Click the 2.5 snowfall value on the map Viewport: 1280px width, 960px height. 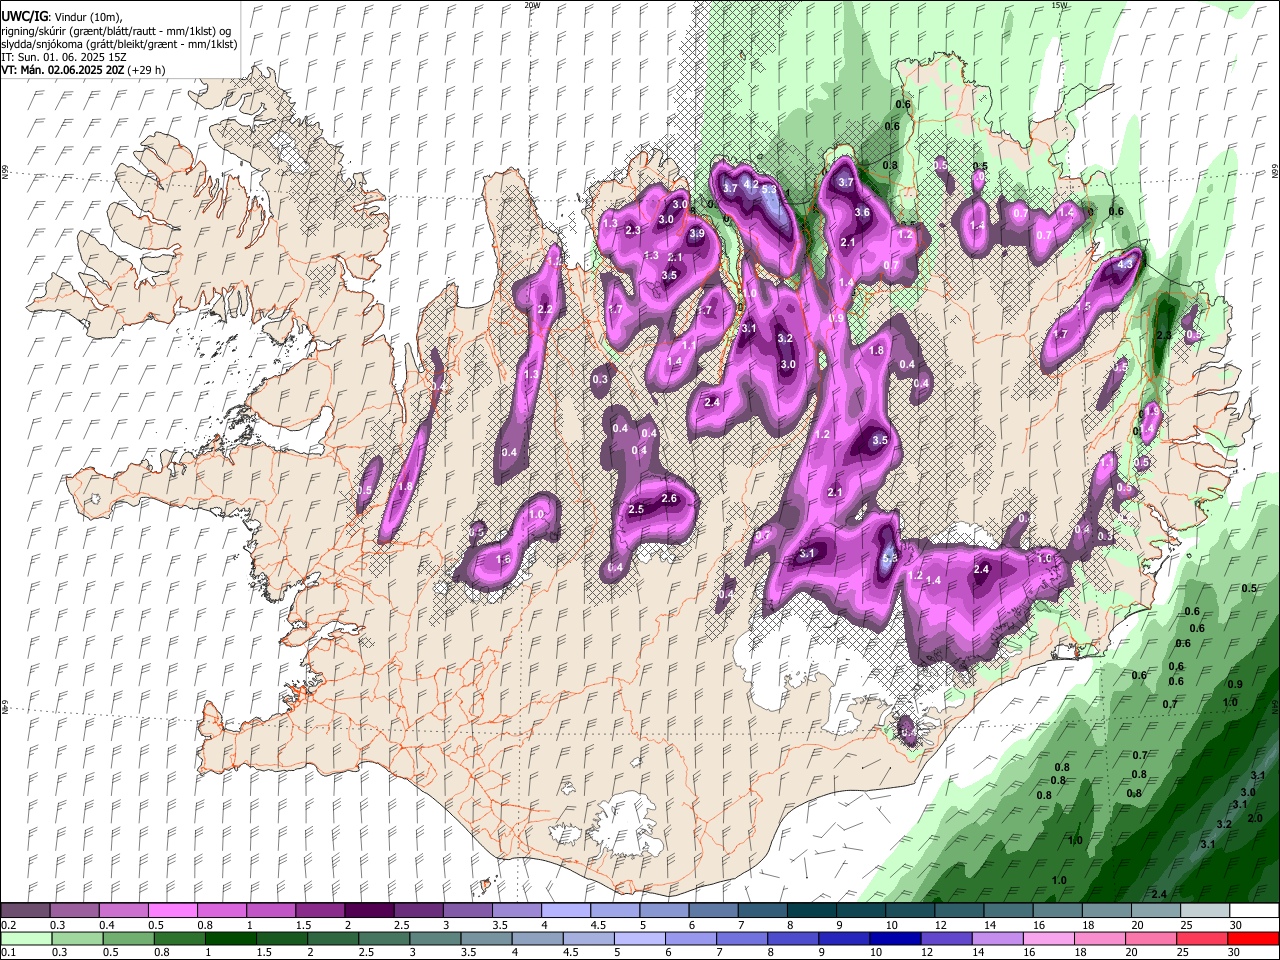(x=636, y=509)
